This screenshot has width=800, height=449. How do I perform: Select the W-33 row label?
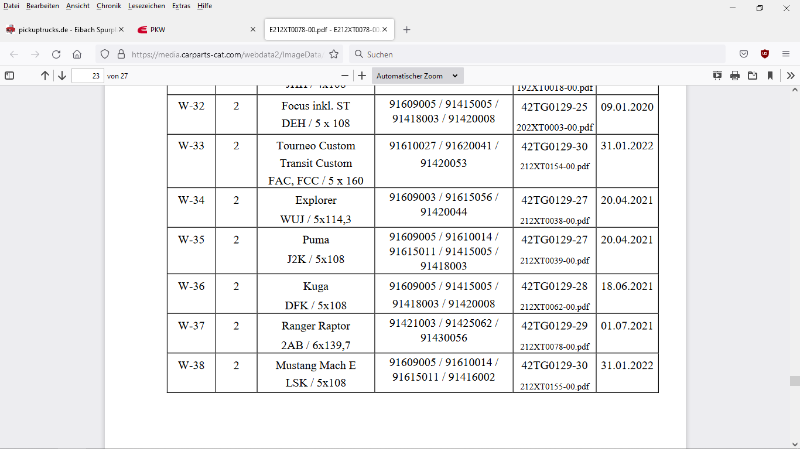191,145
